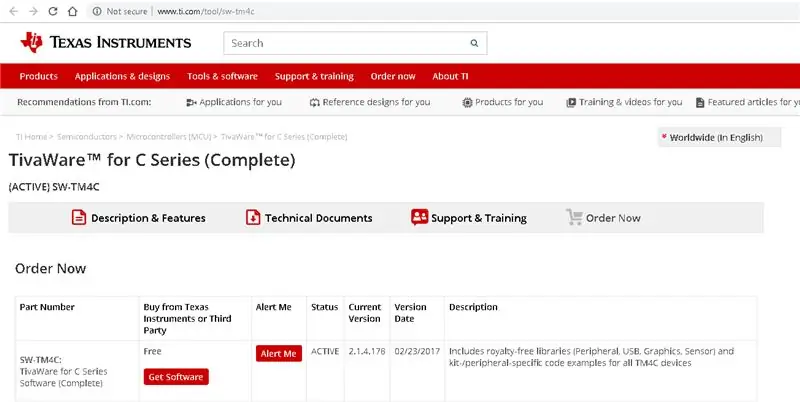Click version value 2.1.4.178
Viewport: 800px width, 402px height.
point(367,351)
